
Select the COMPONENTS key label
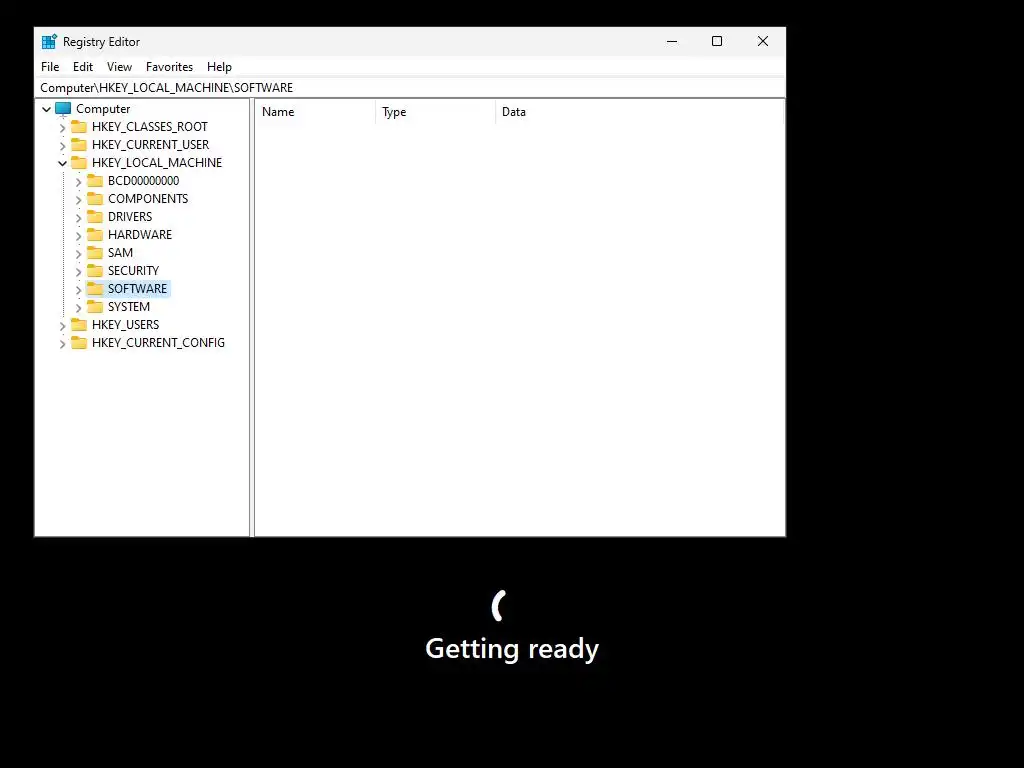pyautogui.click(x=148, y=199)
